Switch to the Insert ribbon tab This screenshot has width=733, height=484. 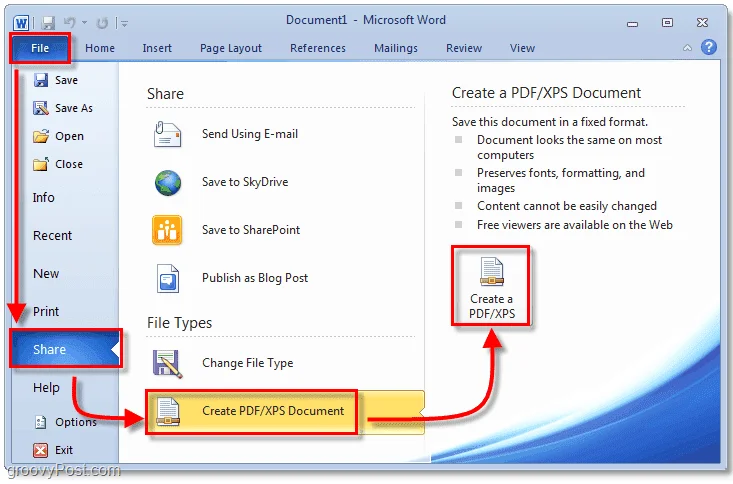[157, 48]
